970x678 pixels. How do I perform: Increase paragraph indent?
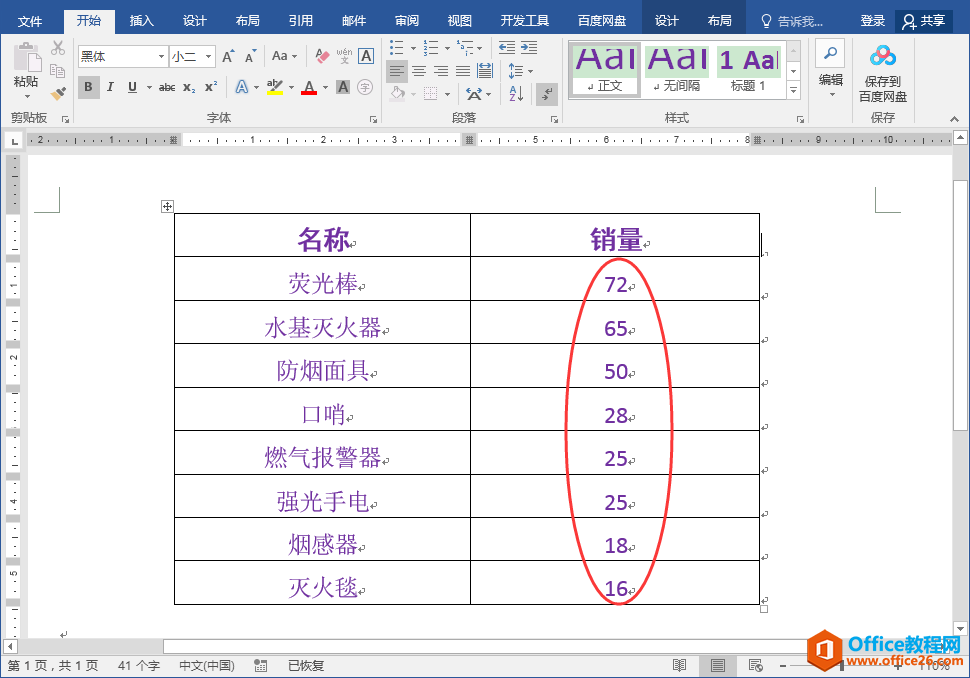[529, 48]
